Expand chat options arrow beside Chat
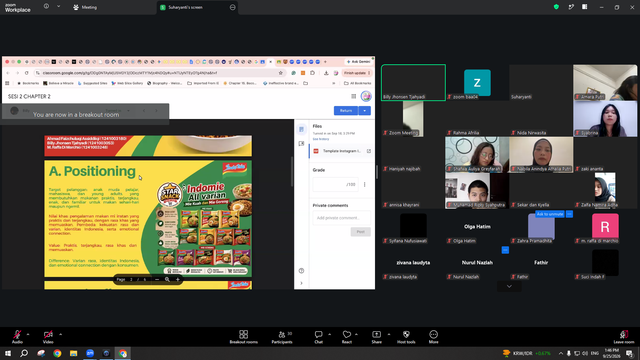This screenshot has width=640, height=360. pos(329,334)
